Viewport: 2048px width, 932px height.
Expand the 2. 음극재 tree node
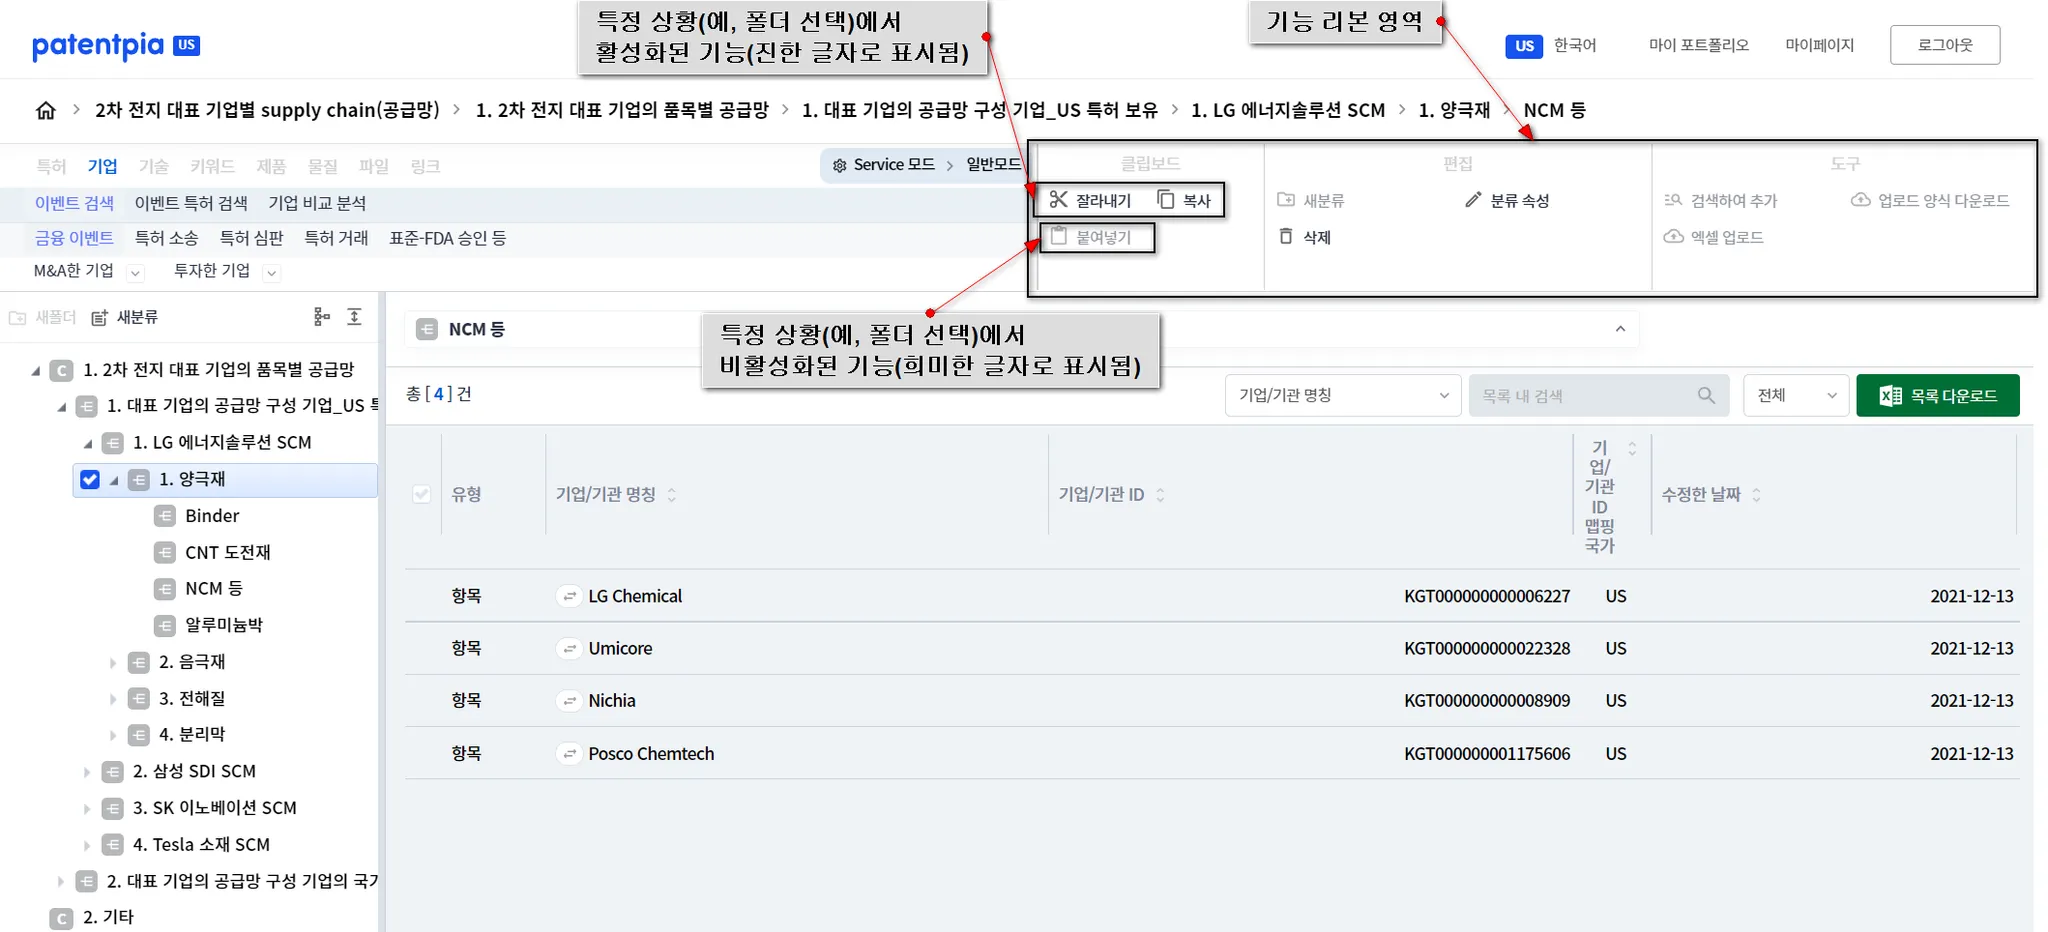[113, 663]
